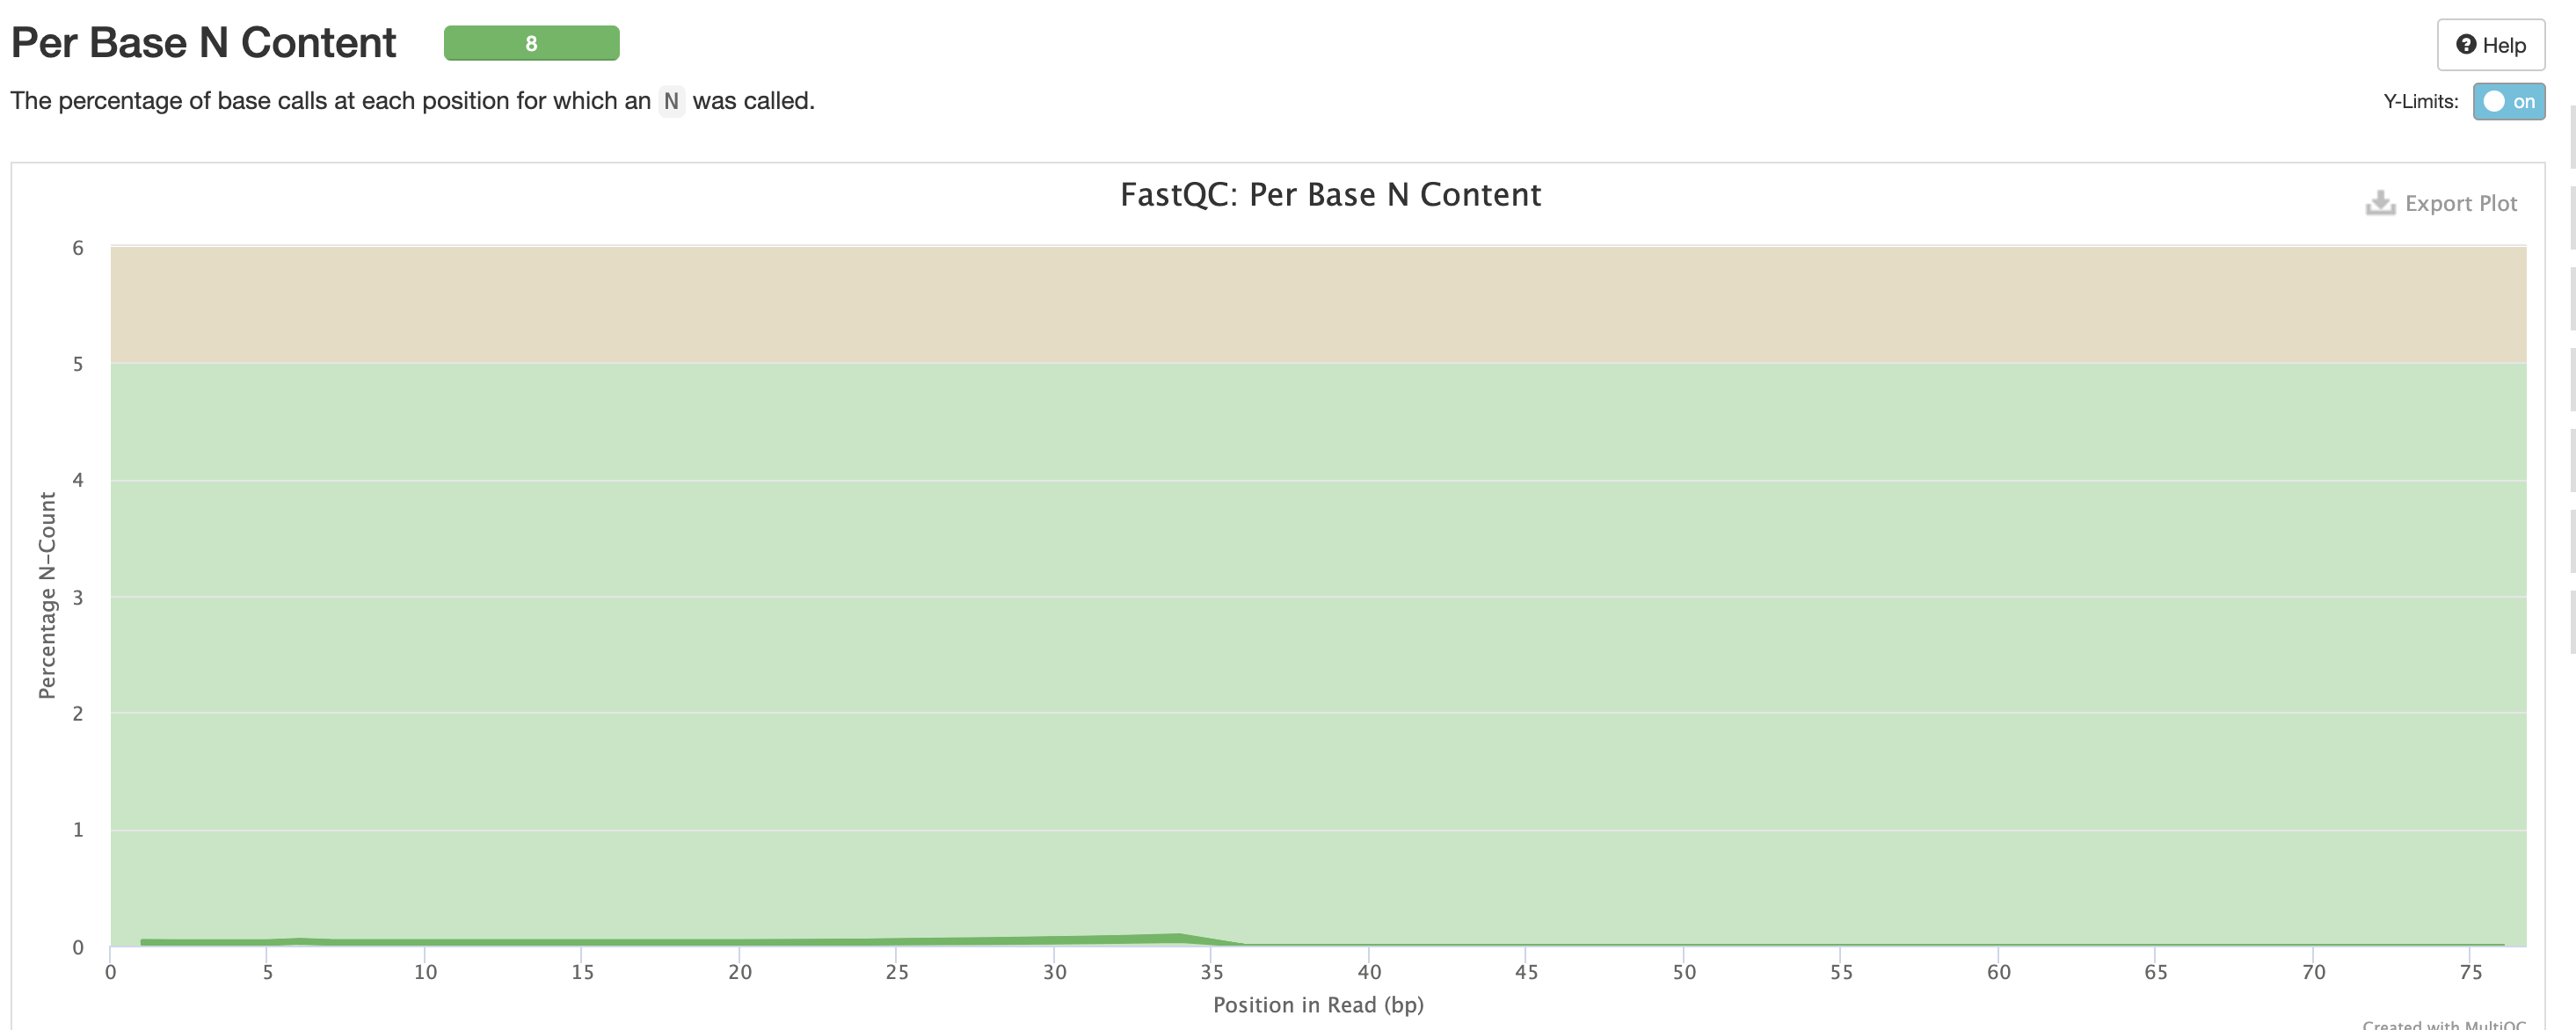Open the Help button
The width and height of the screenshot is (2576, 1030).
pyautogui.click(x=2490, y=45)
